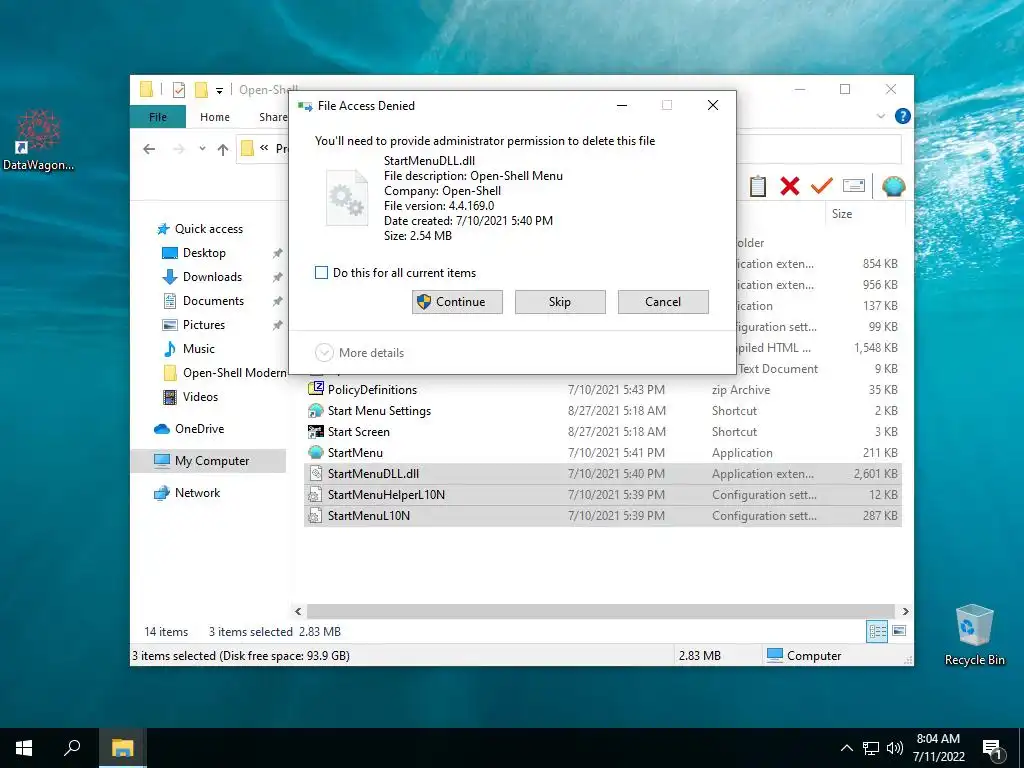Select PolicyDefinitions zip file icon
This screenshot has width=1024, height=768.
point(316,389)
